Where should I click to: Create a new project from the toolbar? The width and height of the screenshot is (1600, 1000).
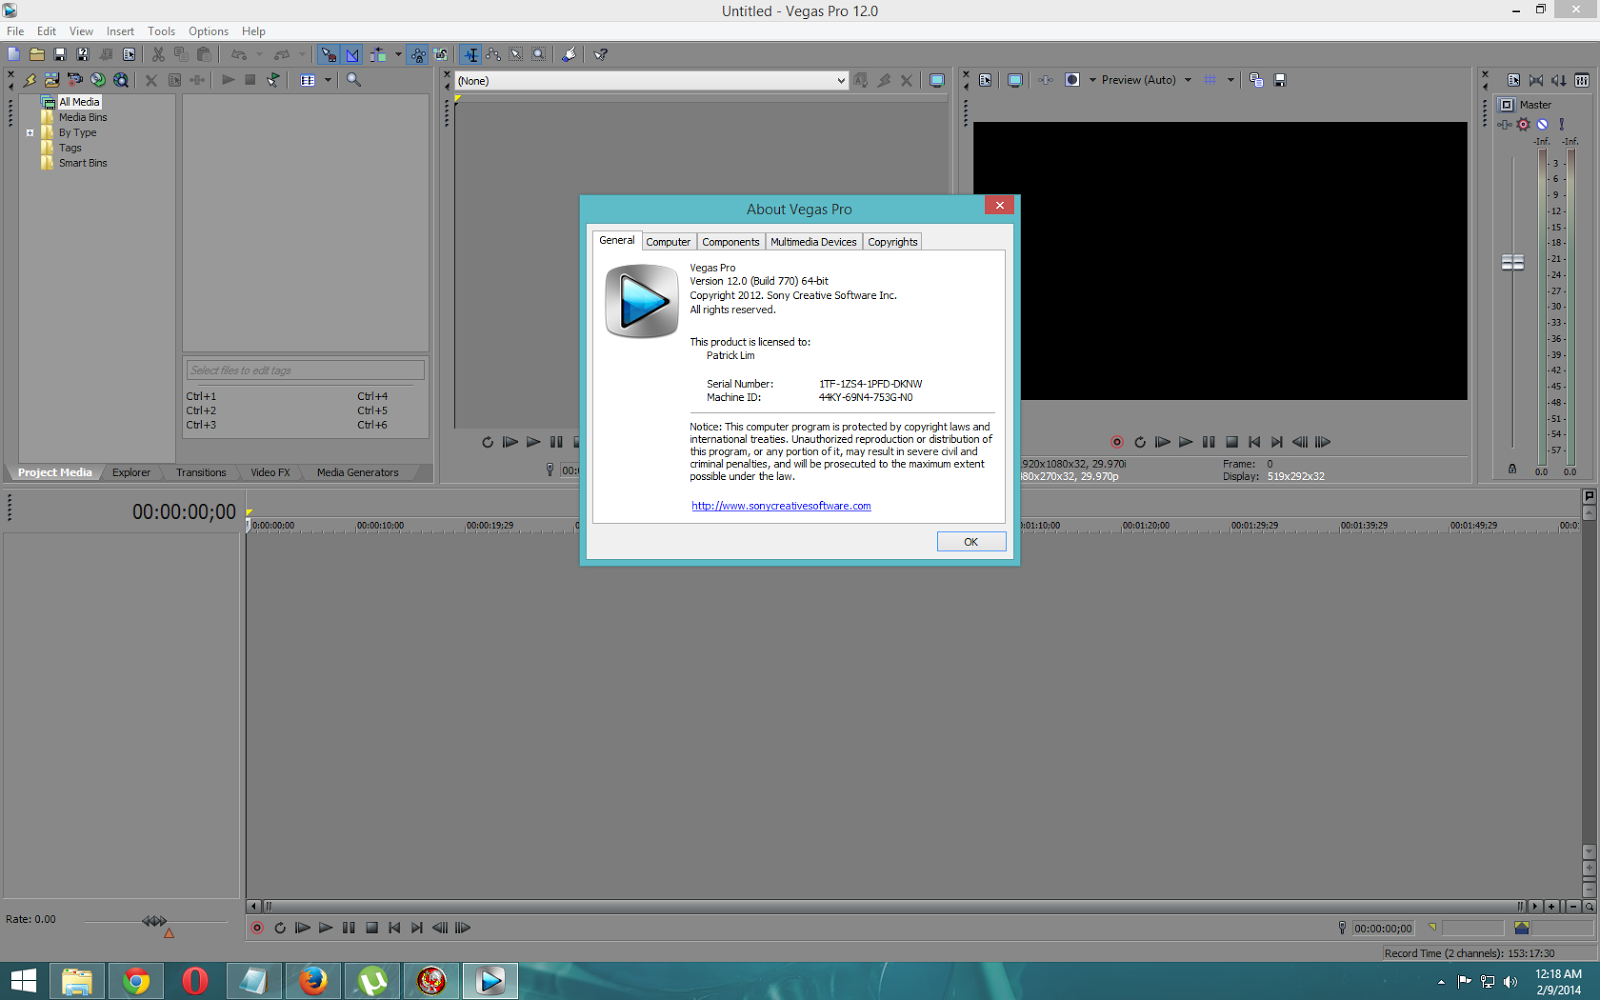click(x=13, y=55)
